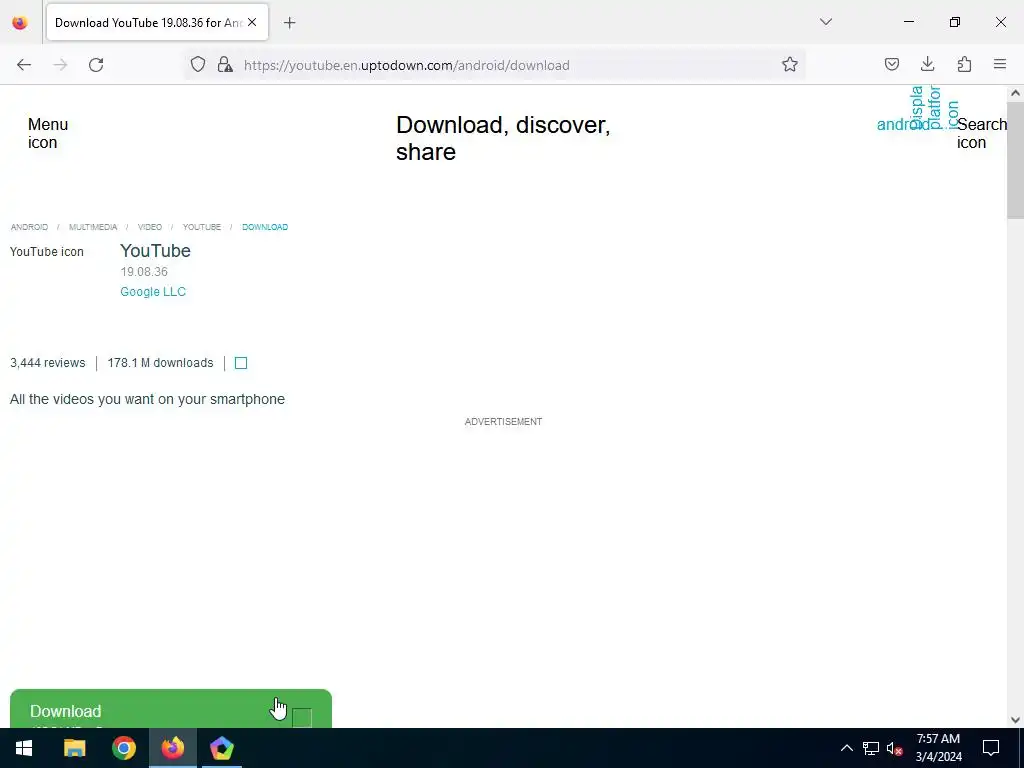Click the 3,444 reviews text
The image size is (1024, 768).
click(x=48, y=363)
